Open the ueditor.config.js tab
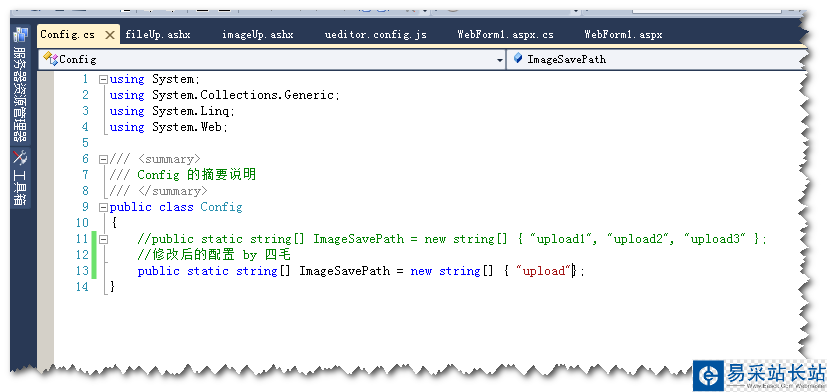The height and width of the screenshot is (392, 827). click(376, 35)
